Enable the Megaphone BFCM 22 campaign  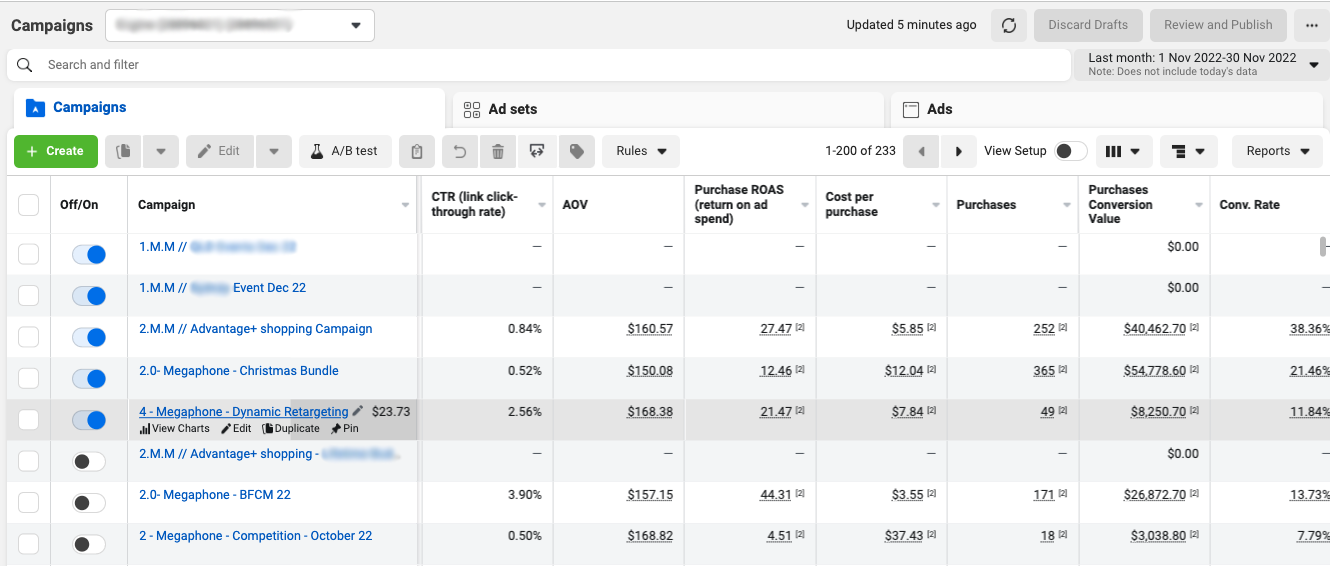pos(89,503)
